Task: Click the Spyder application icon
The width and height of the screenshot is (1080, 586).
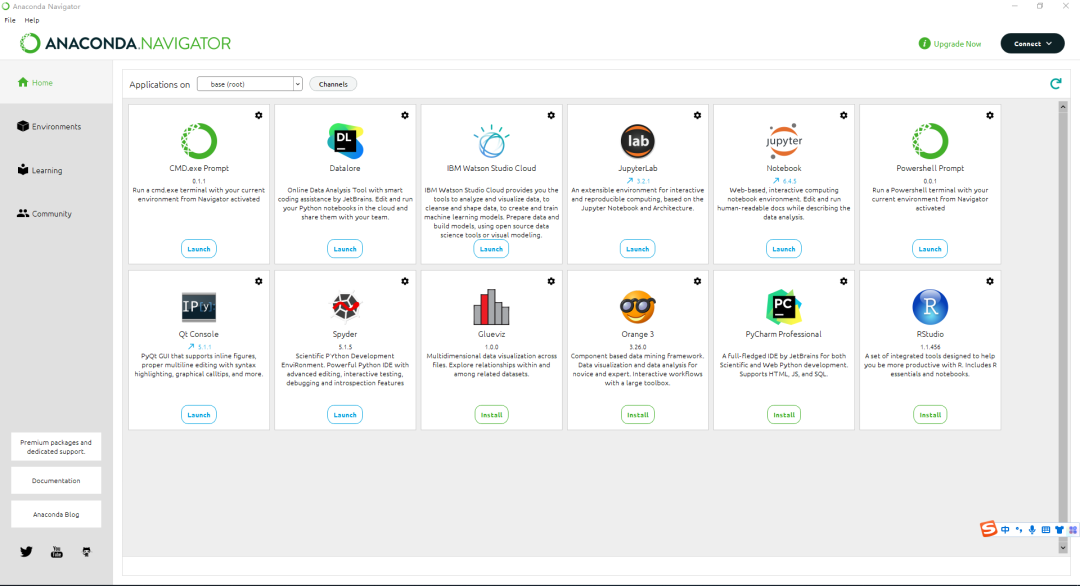Action: [345, 307]
